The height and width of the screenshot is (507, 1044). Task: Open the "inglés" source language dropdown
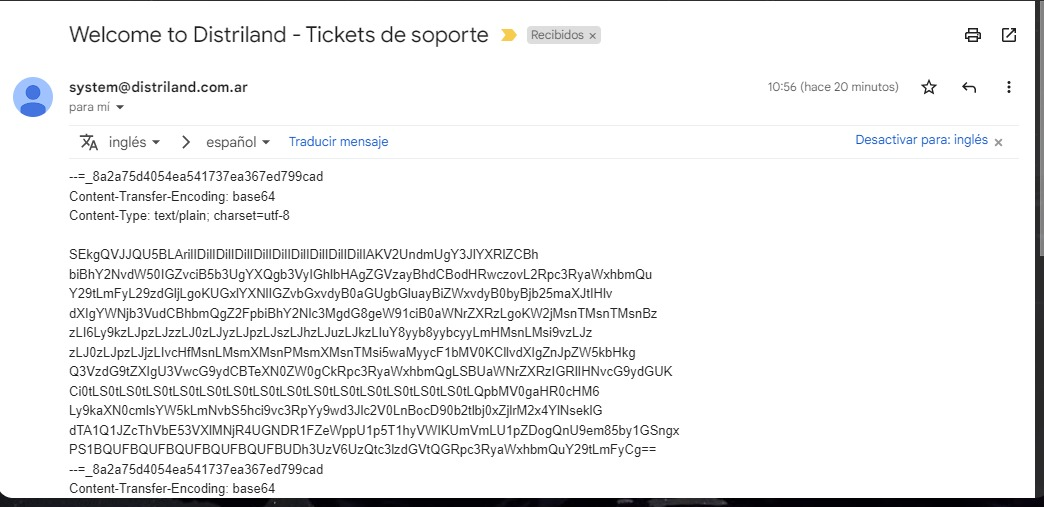pyautogui.click(x=134, y=142)
